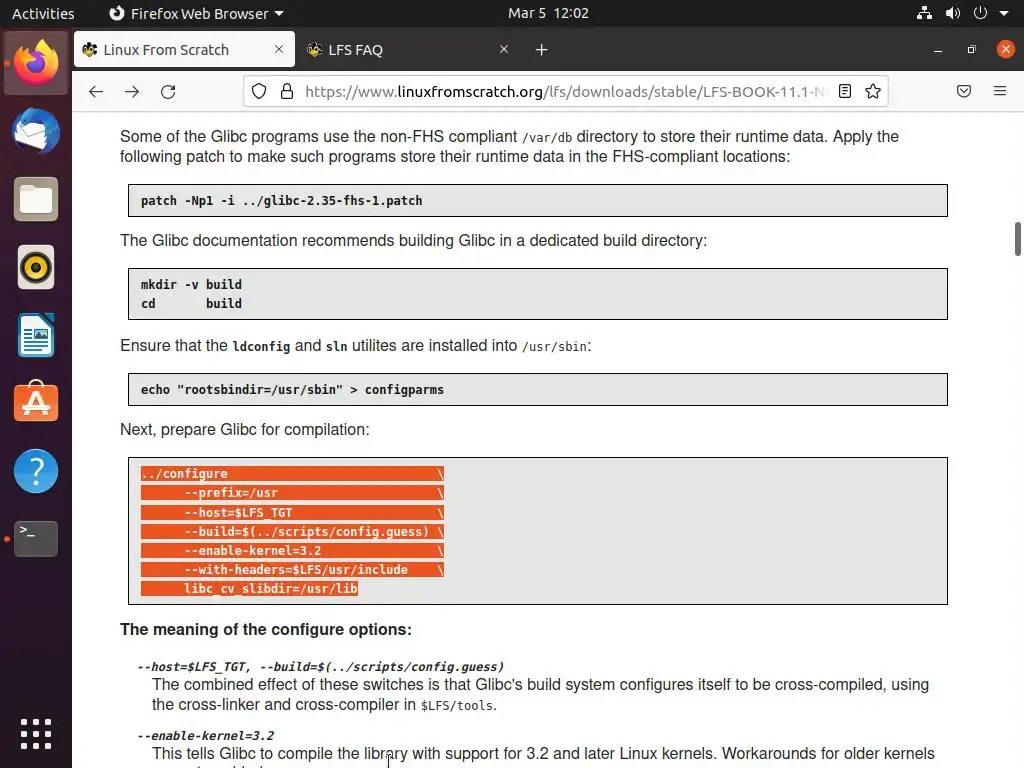Click the URL address bar
Viewport: 1024px width, 768px height.
pos(566,91)
